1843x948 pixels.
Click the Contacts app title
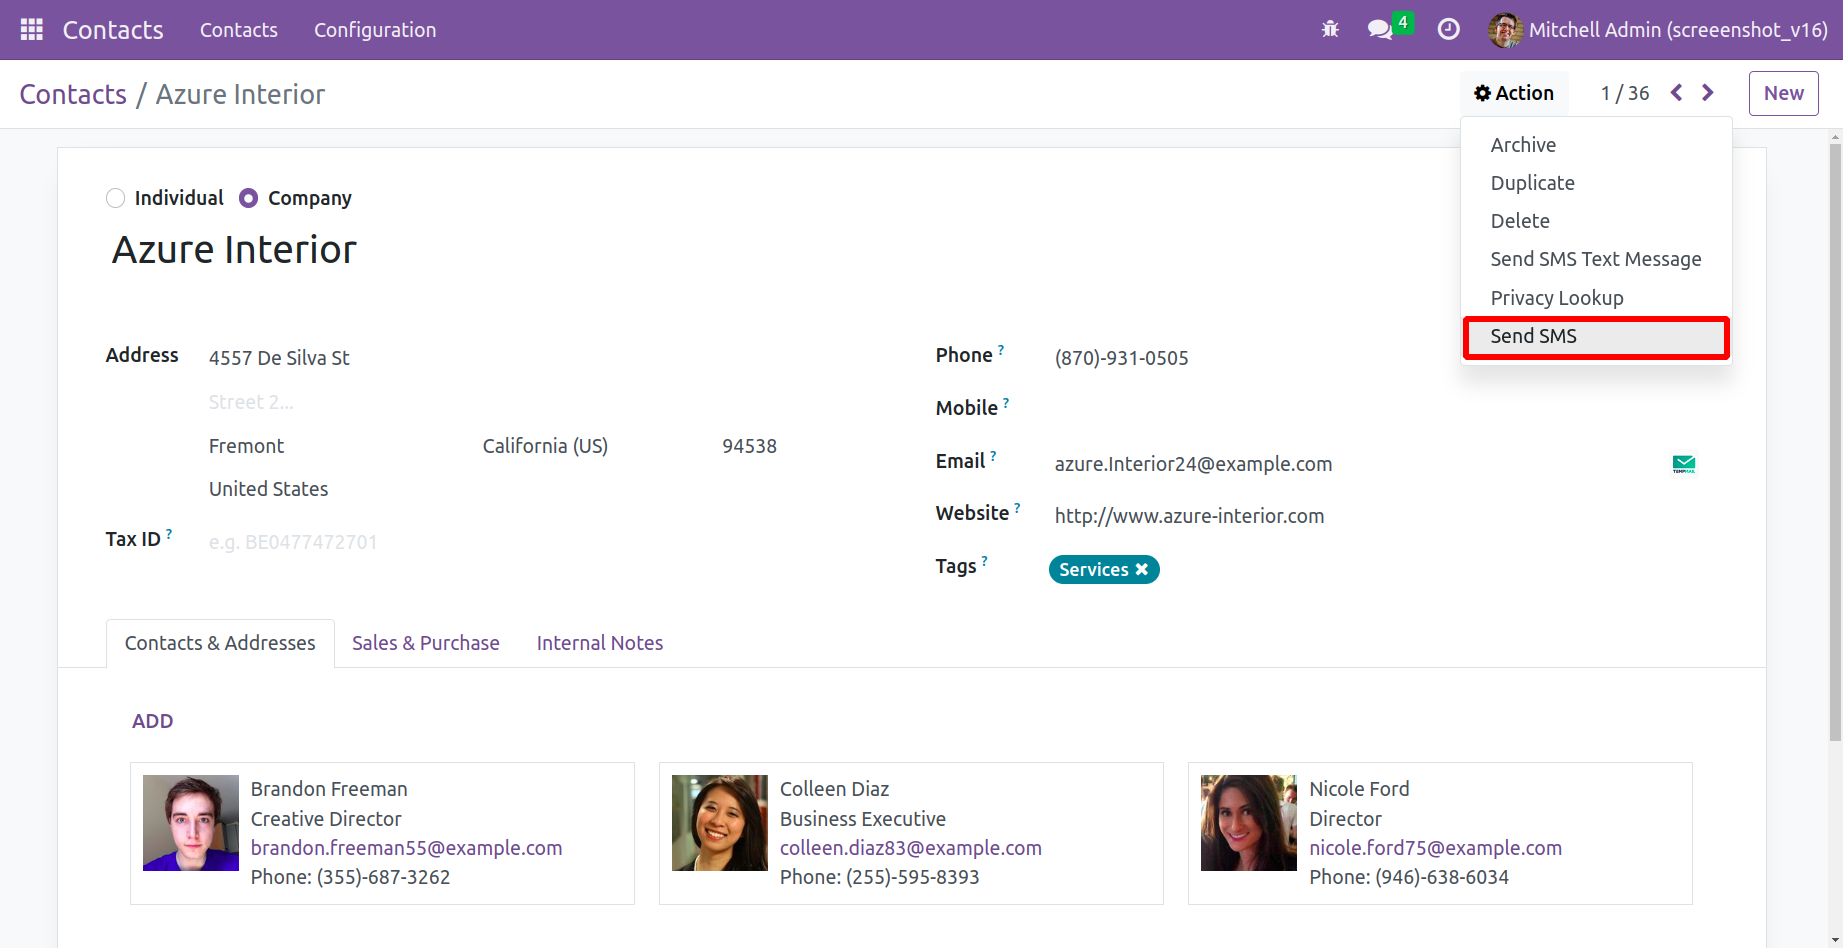click(x=113, y=30)
